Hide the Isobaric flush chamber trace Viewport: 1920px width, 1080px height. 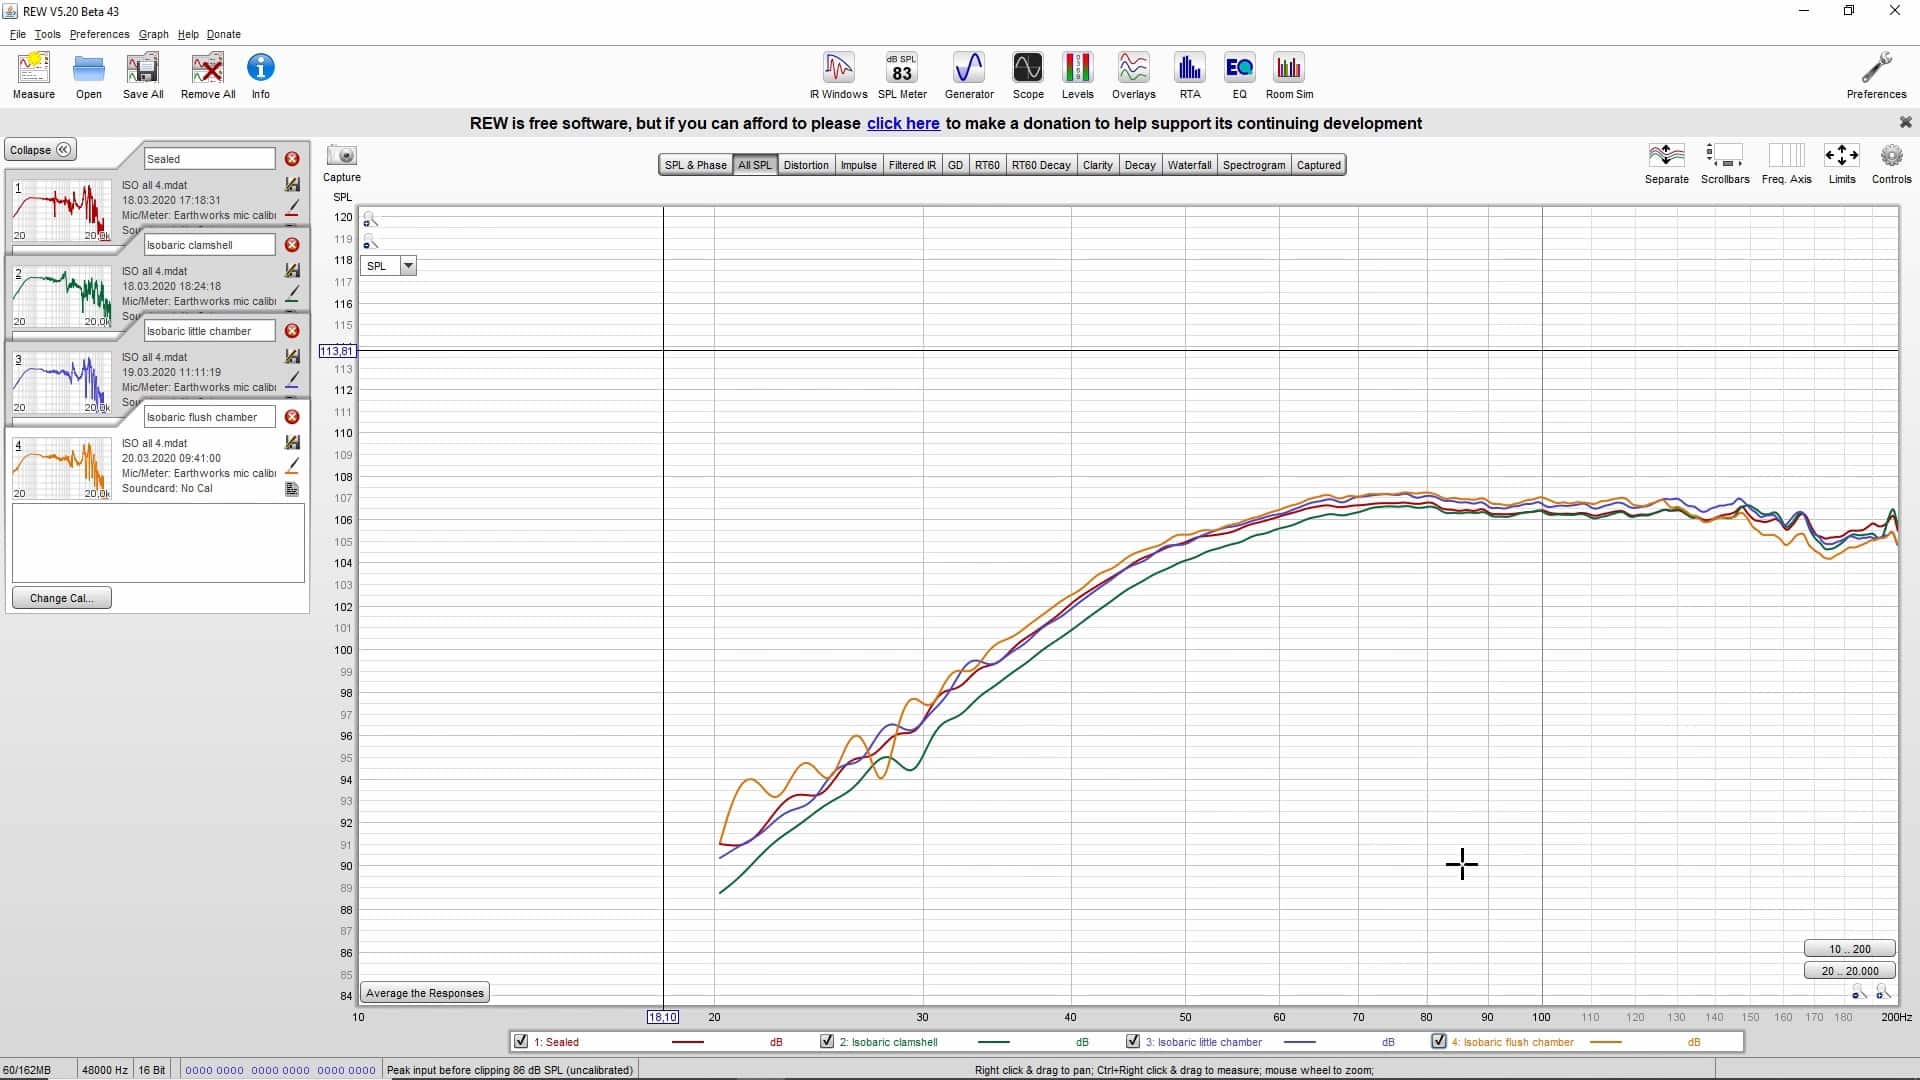1439,1041
